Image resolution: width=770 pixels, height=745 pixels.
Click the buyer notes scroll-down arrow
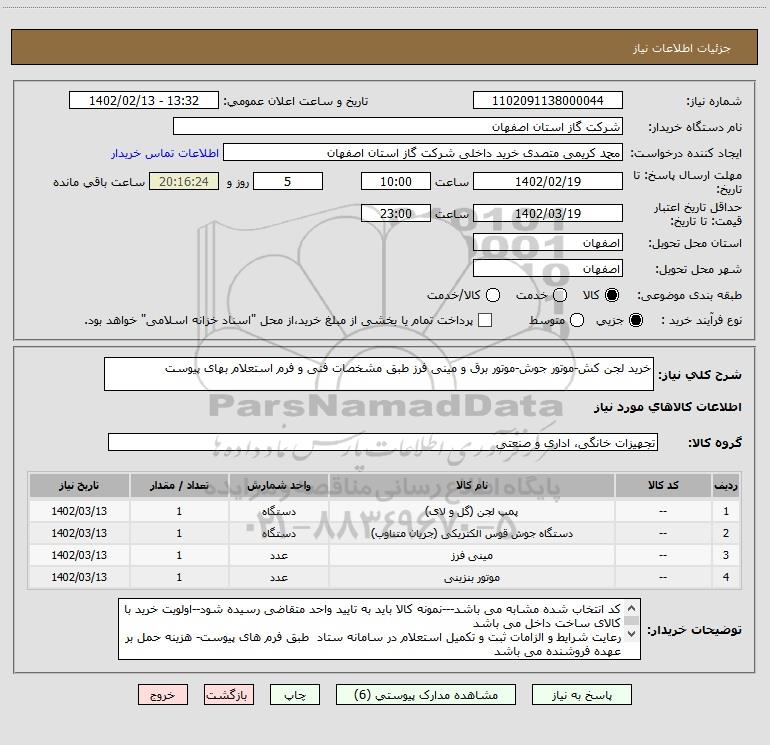click(x=632, y=634)
